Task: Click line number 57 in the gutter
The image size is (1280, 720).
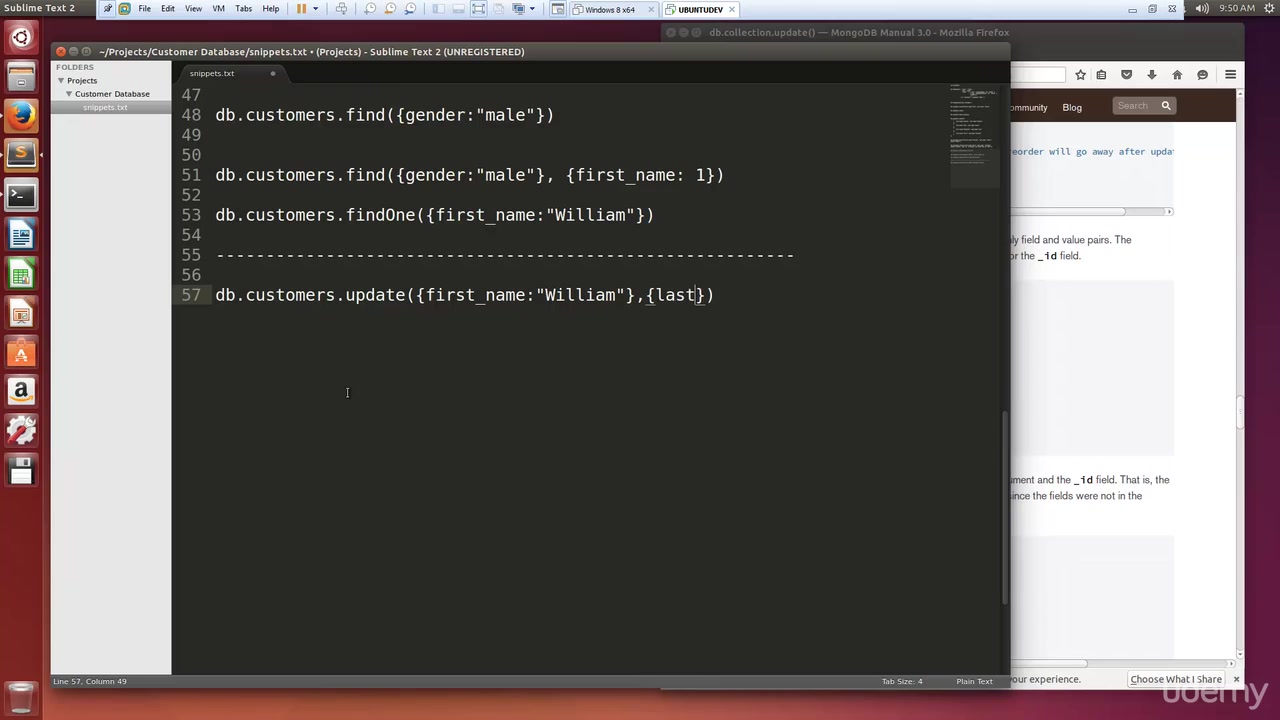Action: 191,295
